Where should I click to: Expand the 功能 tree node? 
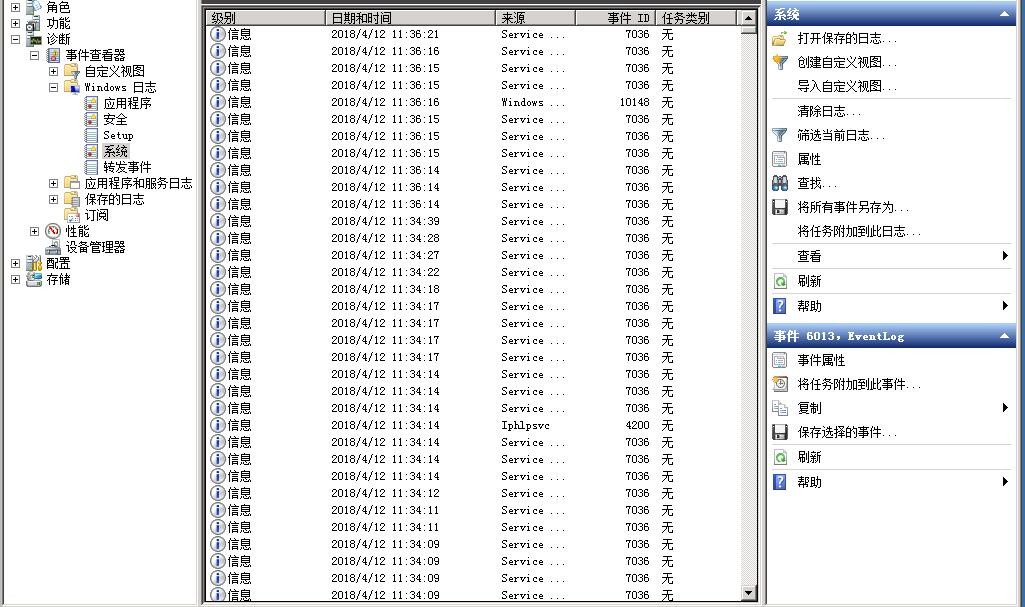pyautogui.click(x=15, y=24)
